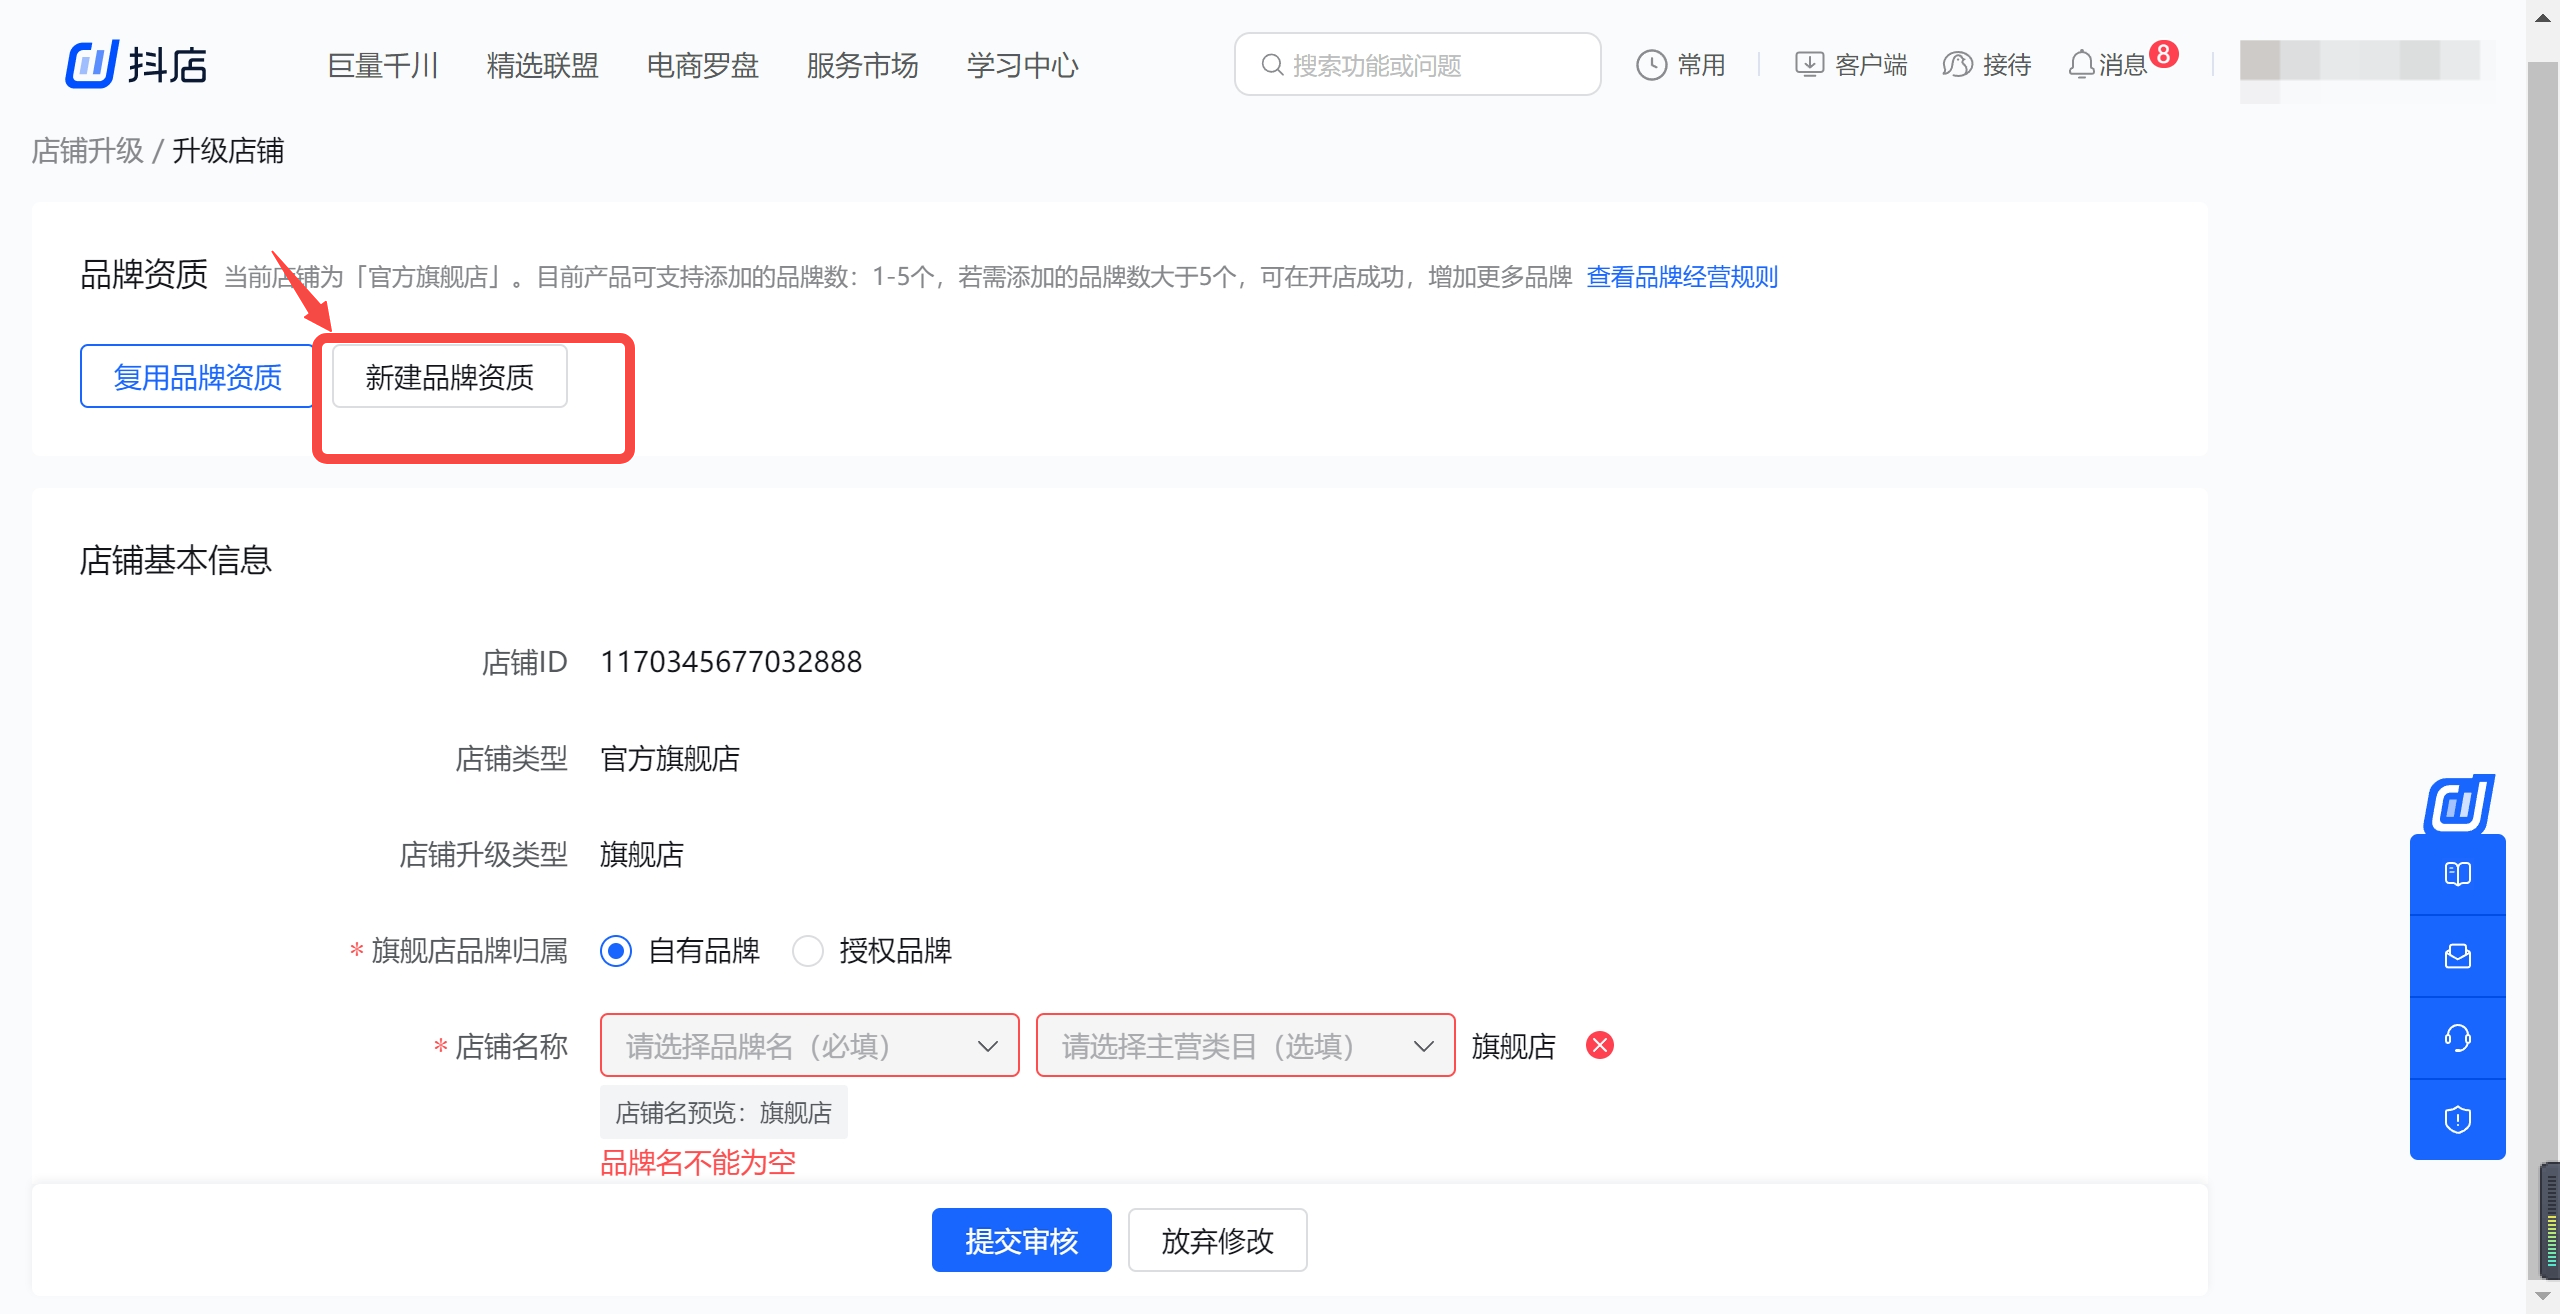Open the shield alert icon in sidebar
Viewport: 2560px width, 1314px height.
coord(2458,1119)
